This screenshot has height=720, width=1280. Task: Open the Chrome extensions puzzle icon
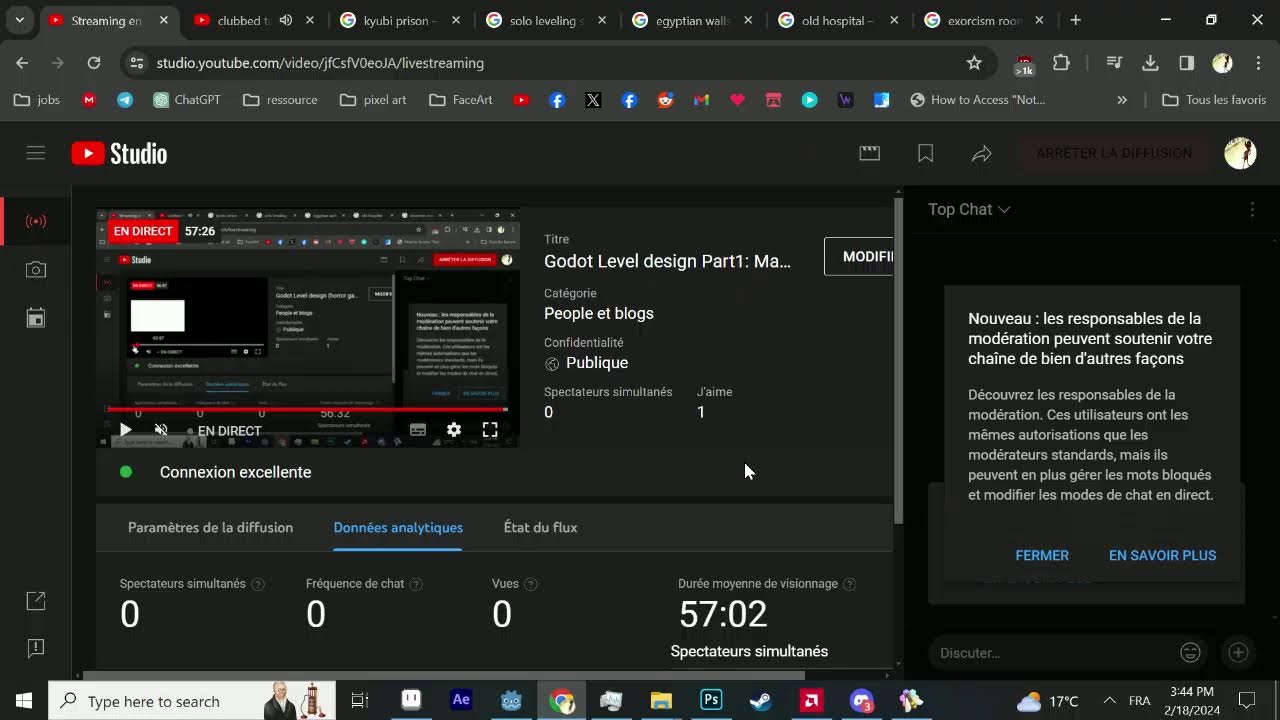(1062, 63)
